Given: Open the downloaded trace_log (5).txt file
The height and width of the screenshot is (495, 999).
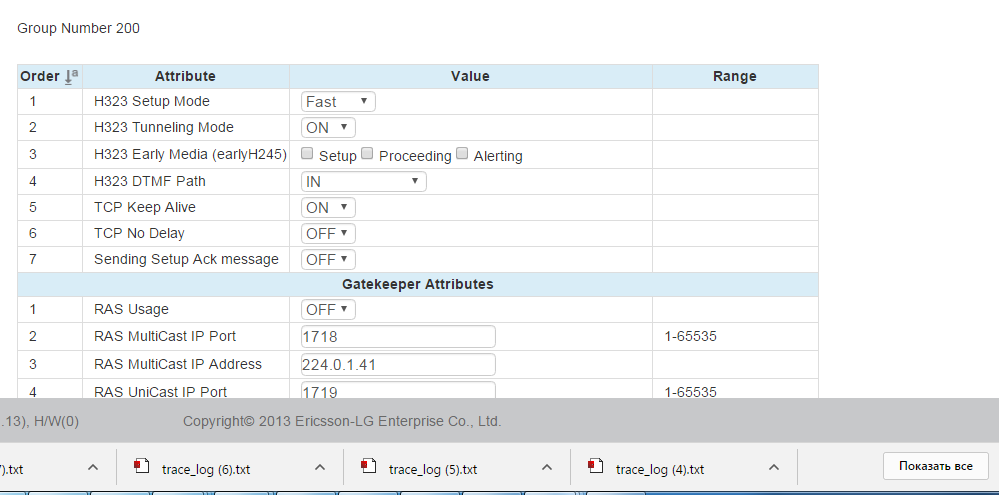Looking at the screenshot, I should [x=432, y=468].
